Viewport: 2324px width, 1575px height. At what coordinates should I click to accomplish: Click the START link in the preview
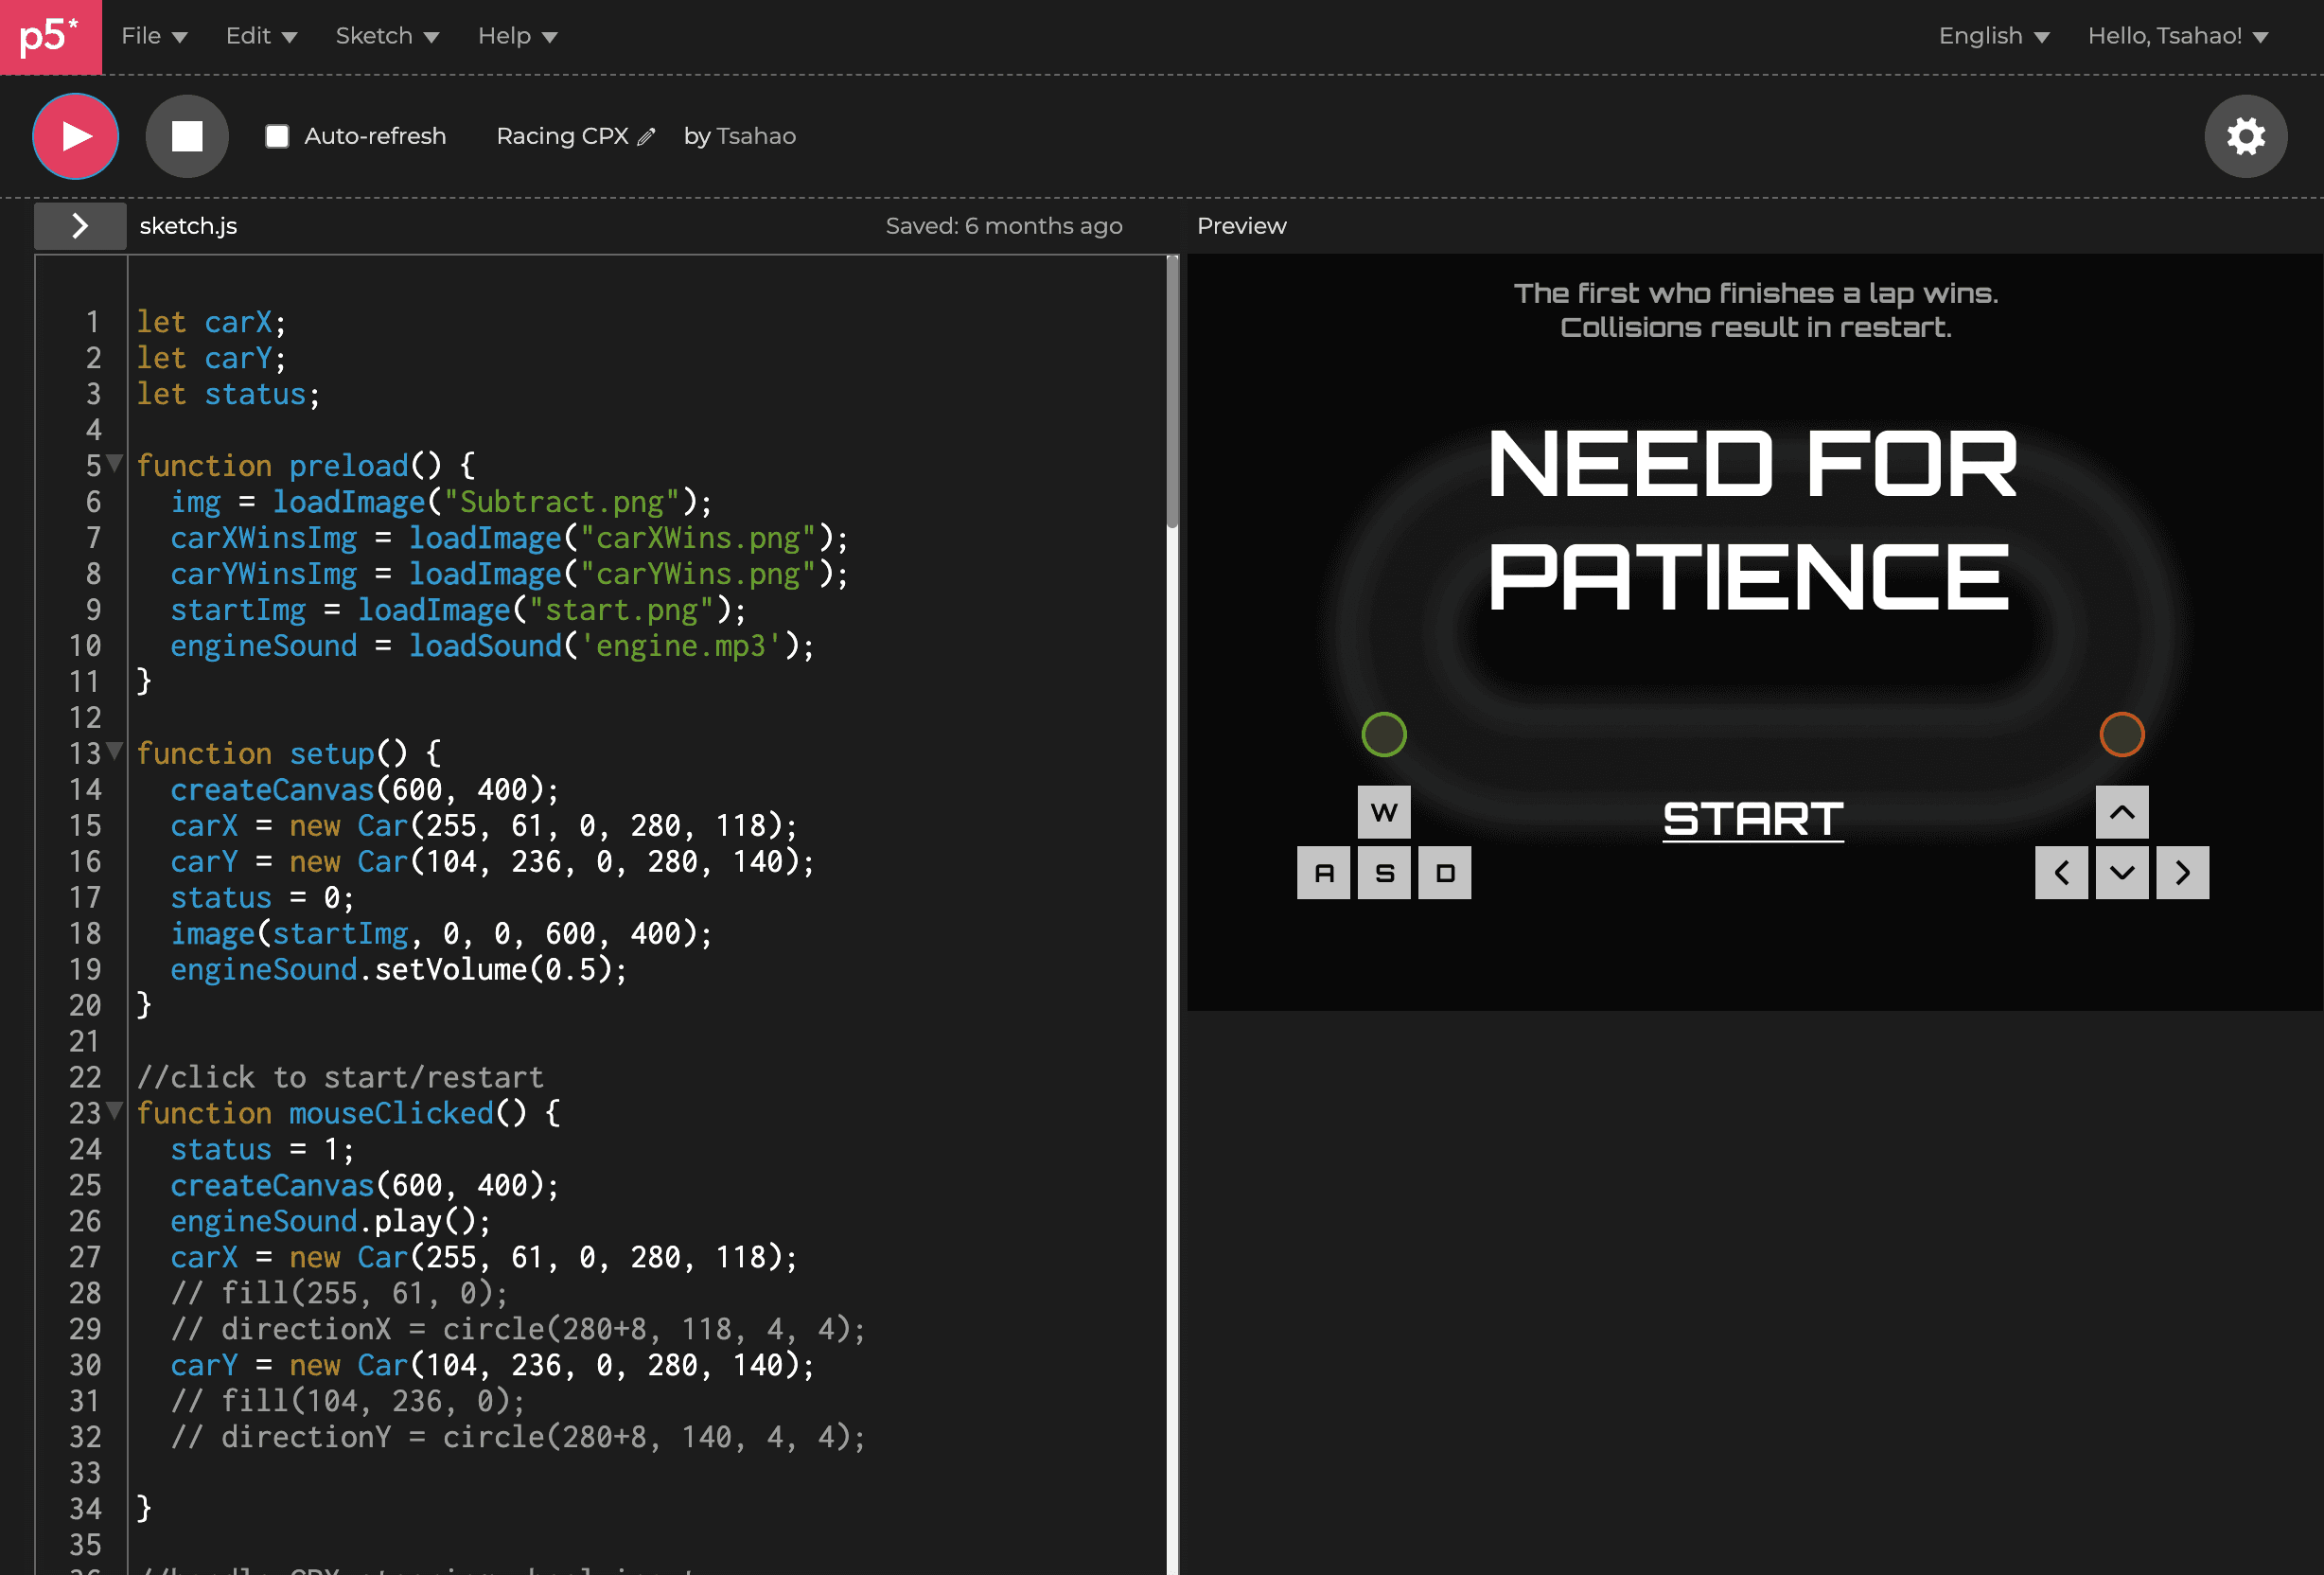pos(1752,819)
